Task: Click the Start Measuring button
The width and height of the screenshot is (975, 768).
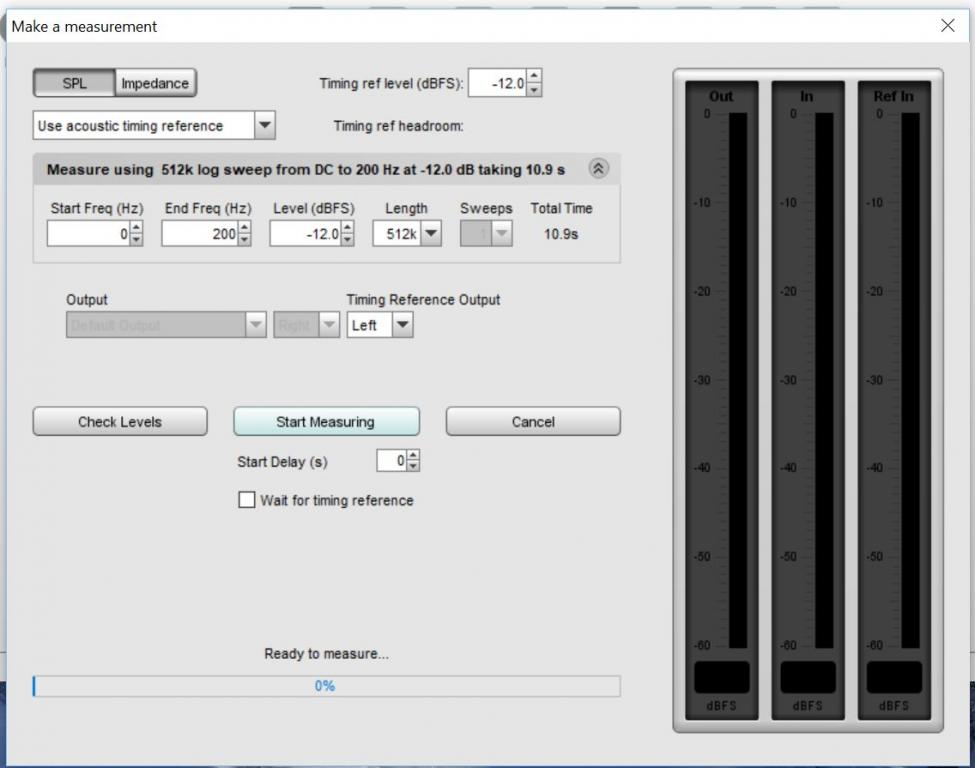Action: (326, 422)
